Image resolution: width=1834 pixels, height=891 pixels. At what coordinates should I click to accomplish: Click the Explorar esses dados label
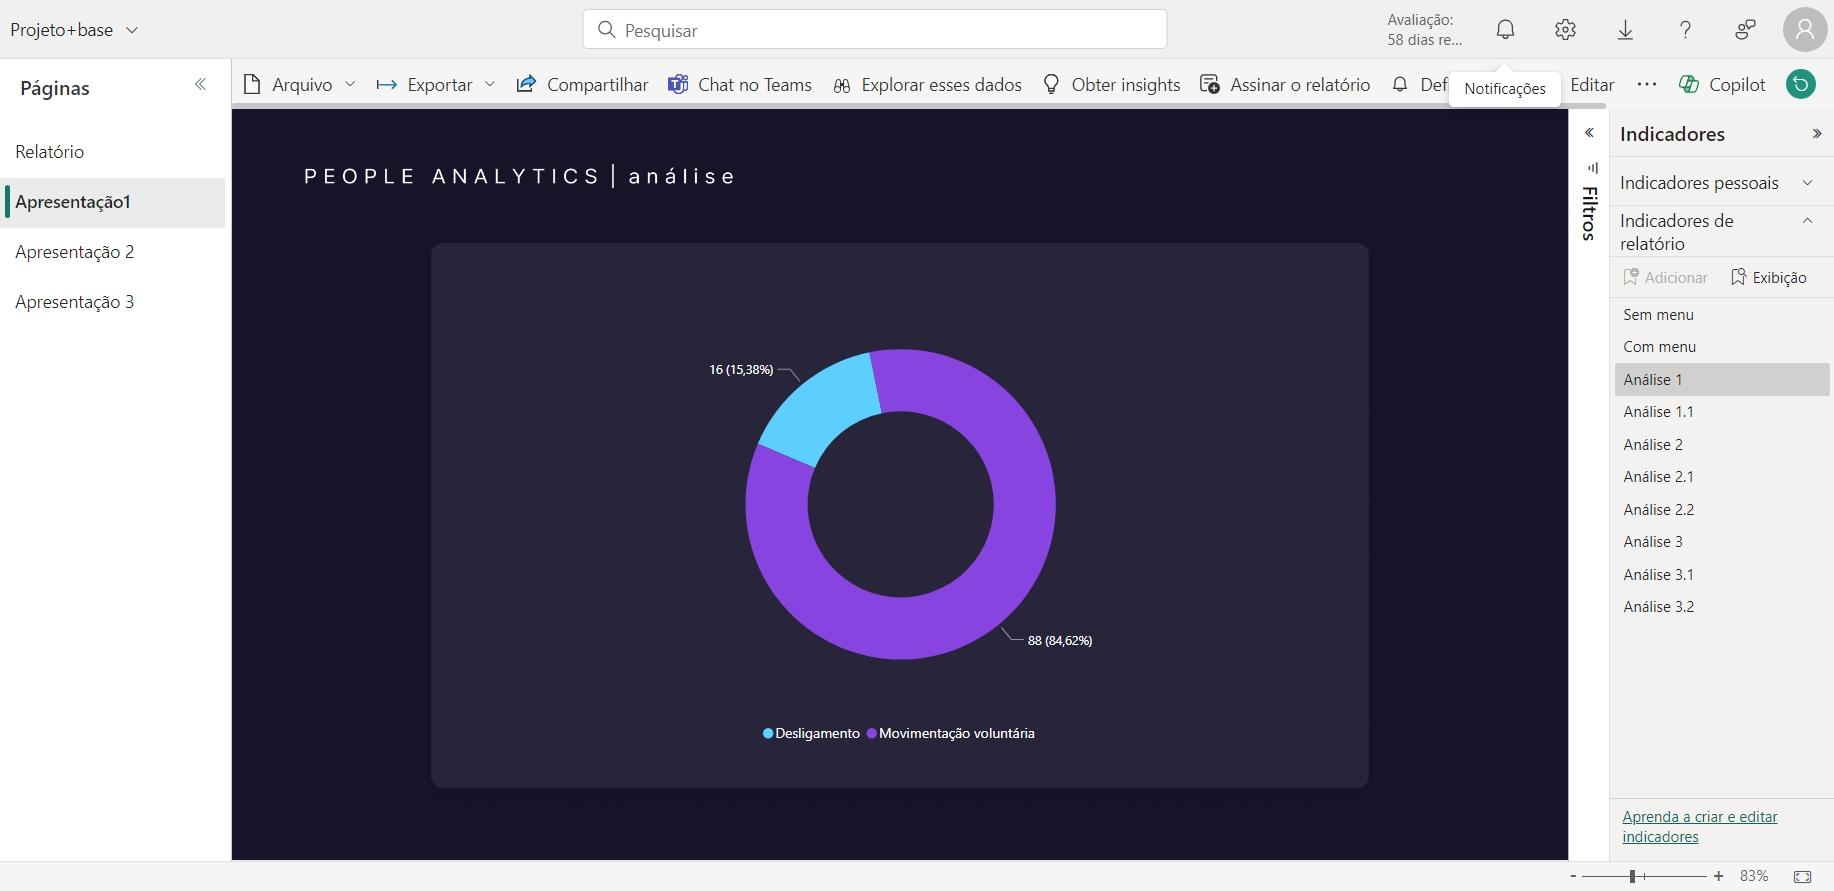[941, 85]
